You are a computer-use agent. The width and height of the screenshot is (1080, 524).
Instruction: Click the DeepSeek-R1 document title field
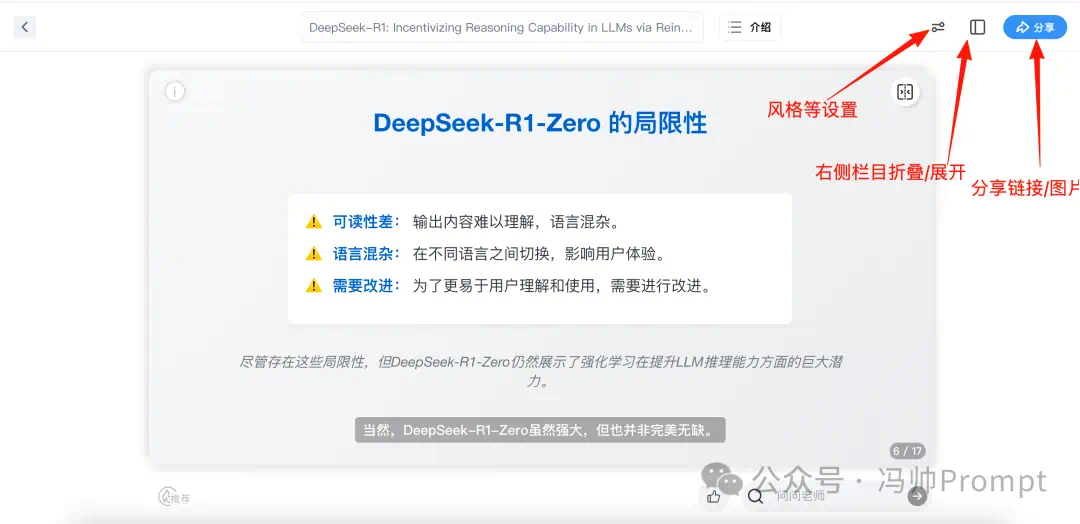pos(501,28)
